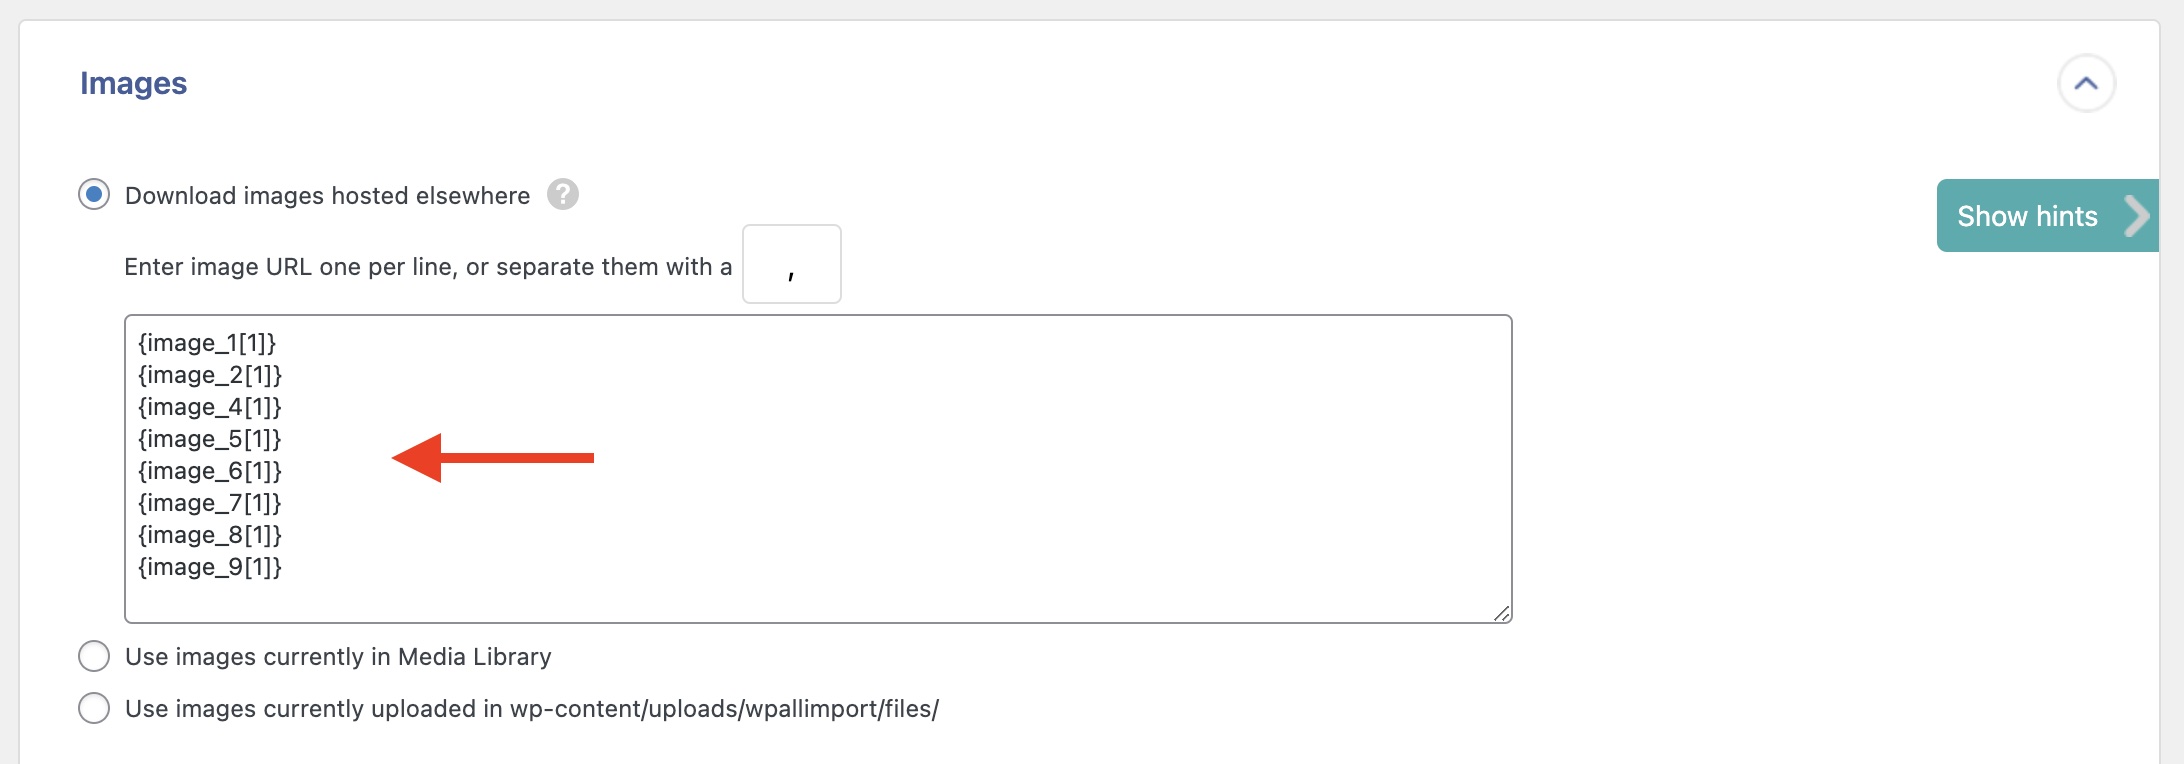Viewport: 2184px width, 764px height.
Task: Click the comma separator input field
Action: (x=791, y=265)
